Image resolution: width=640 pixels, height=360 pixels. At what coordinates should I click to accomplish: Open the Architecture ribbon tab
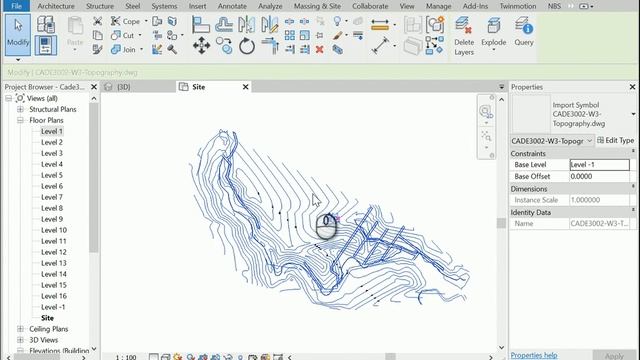[56, 6]
